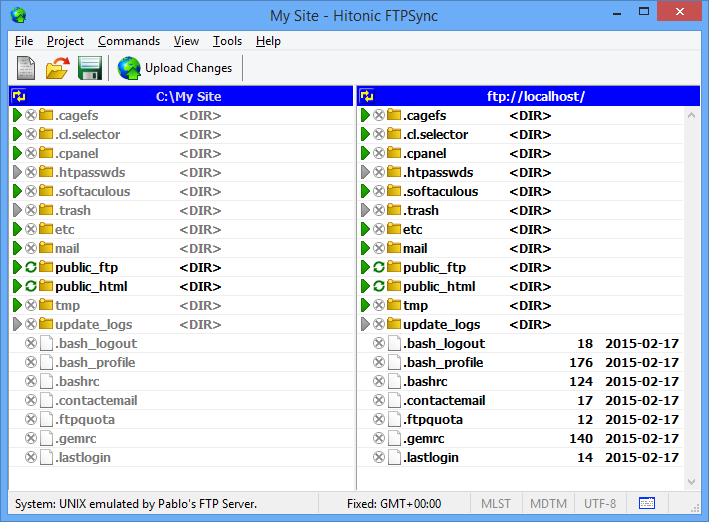Click the MLST status bar indicator
This screenshot has height=522, width=709.
[x=496, y=503]
